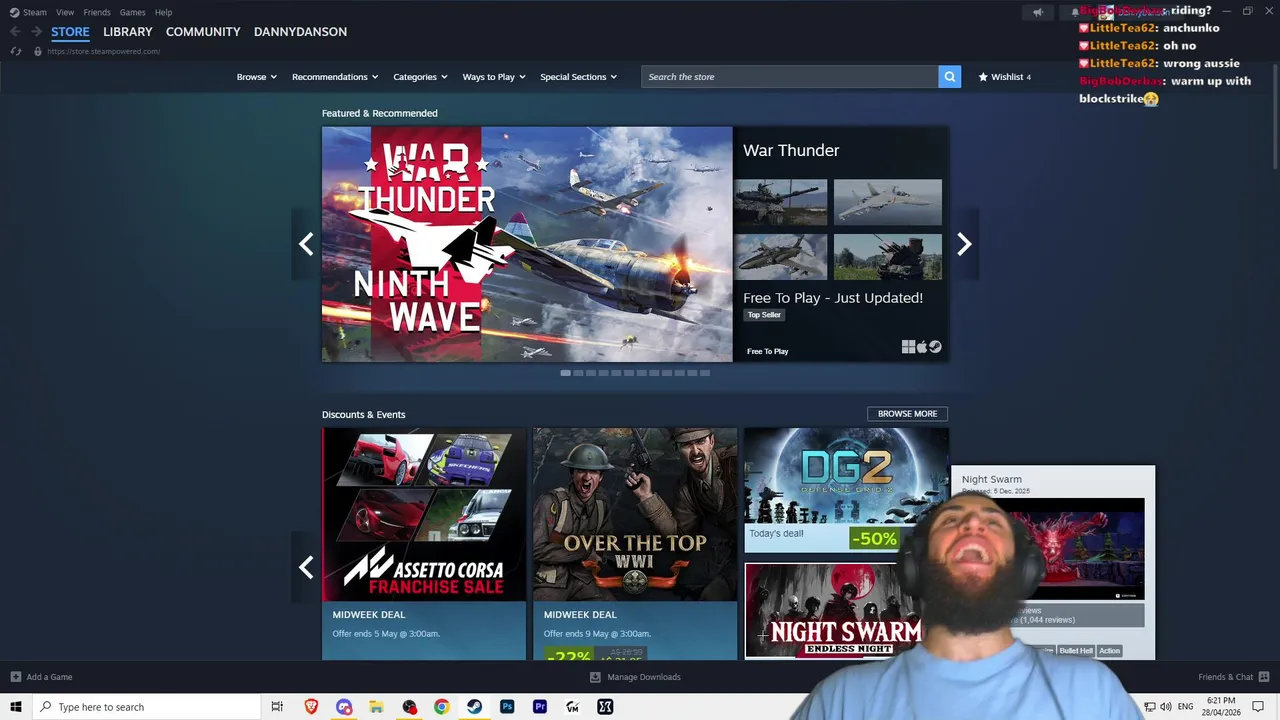The image size is (1280, 720).
Task: Open Photoshop from the taskbar
Action: tap(507, 707)
